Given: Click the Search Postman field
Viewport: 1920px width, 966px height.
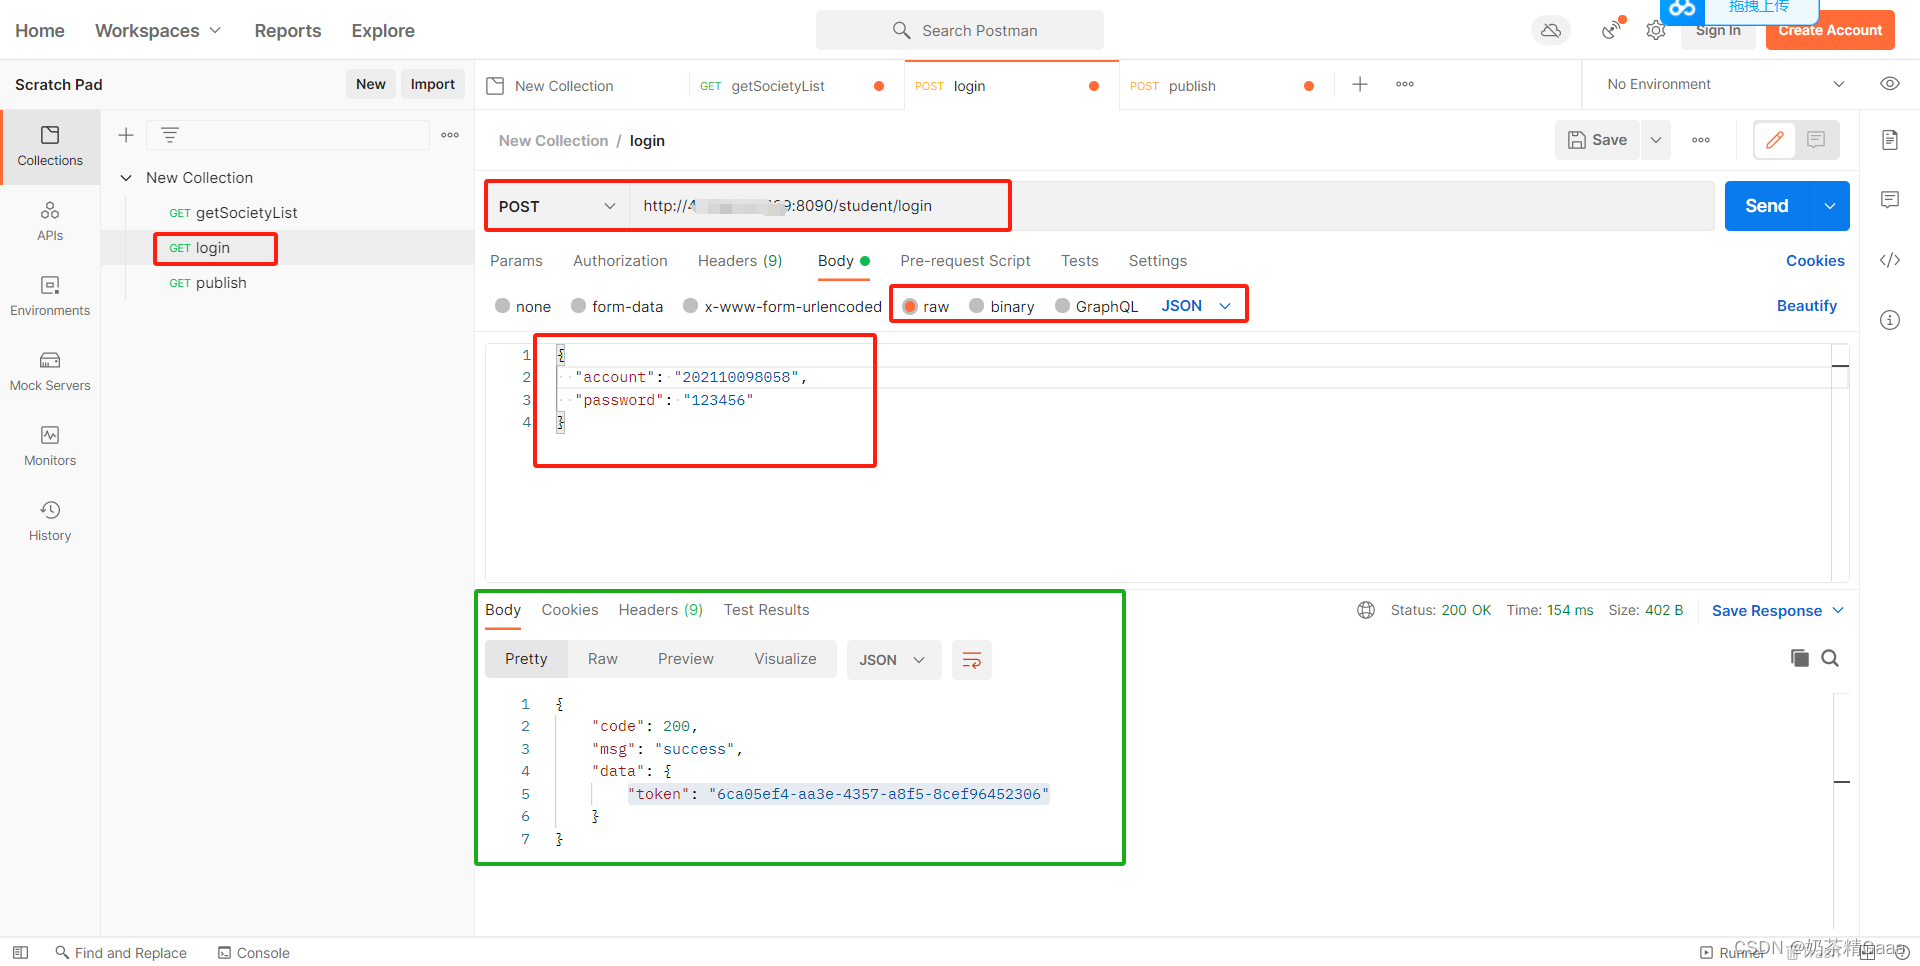Looking at the screenshot, I should (x=960, y=30).
